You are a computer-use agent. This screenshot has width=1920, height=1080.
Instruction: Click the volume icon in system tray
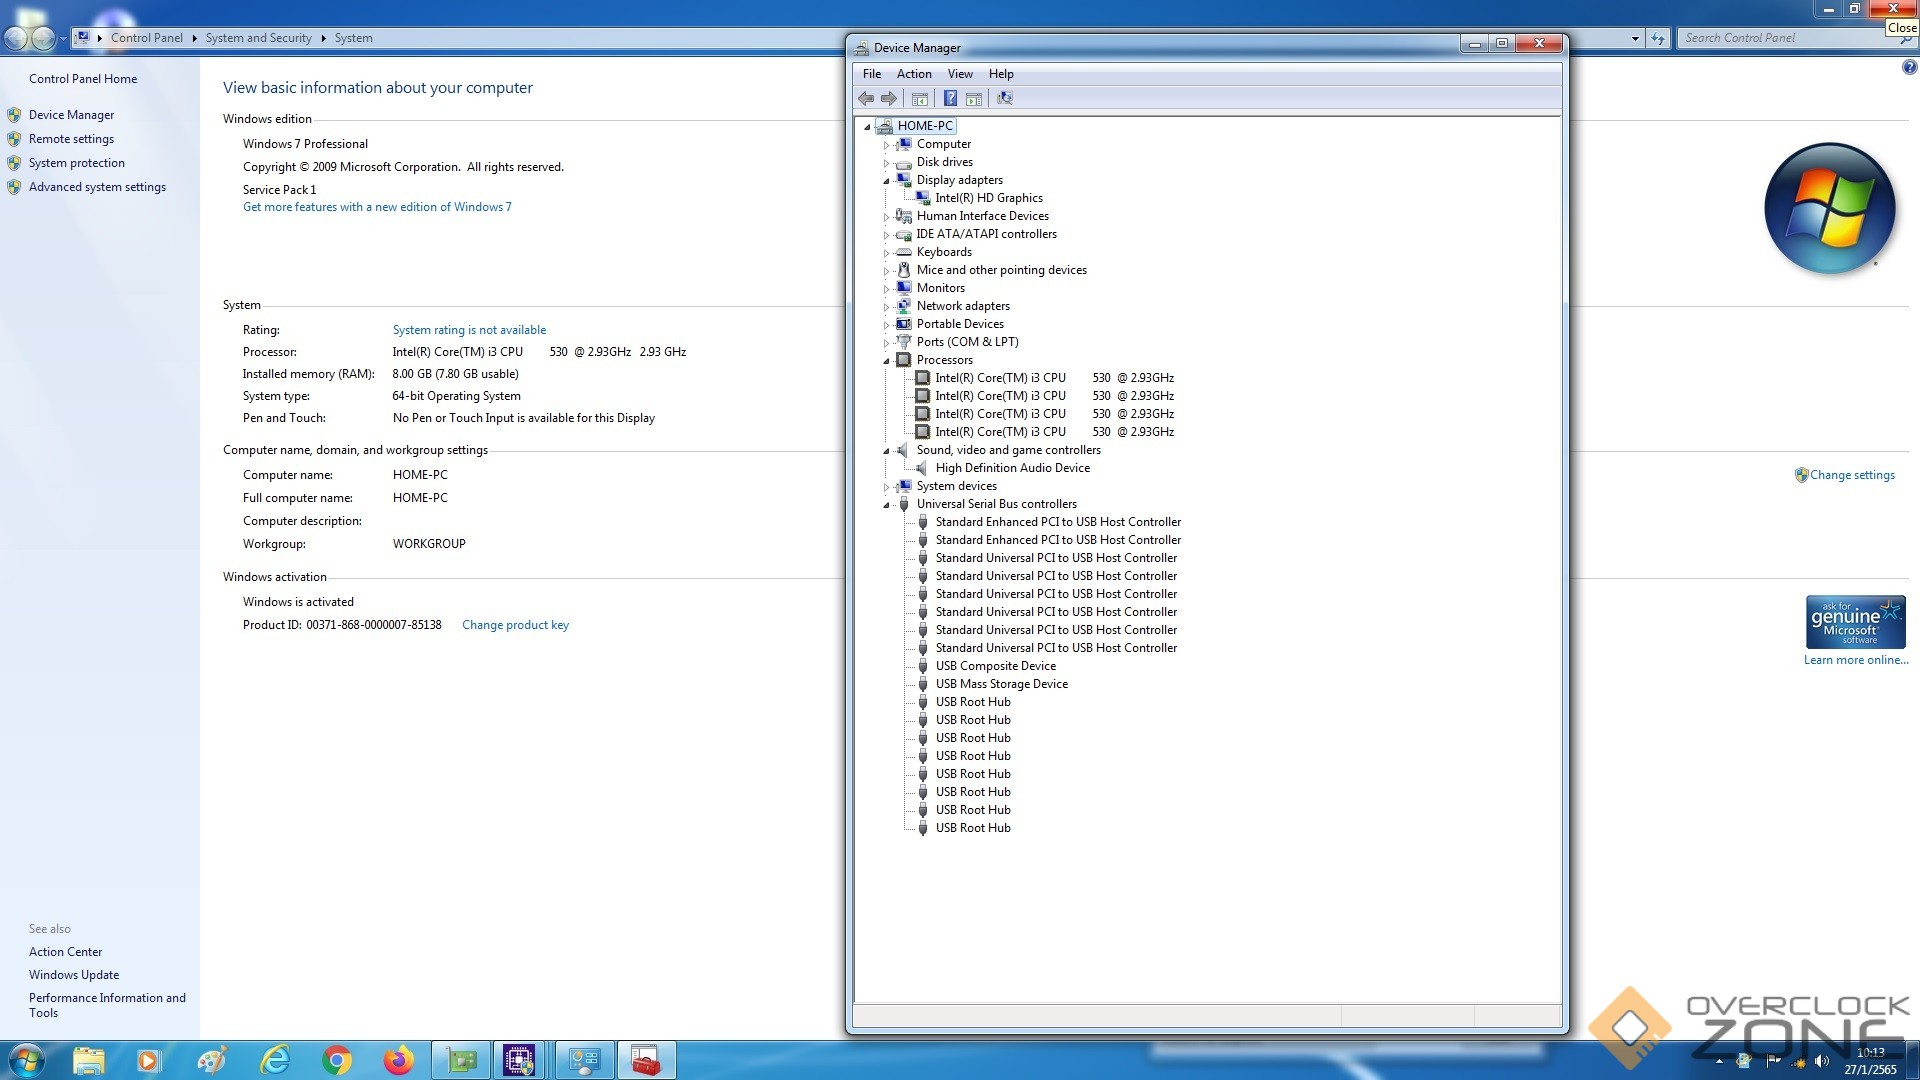1821,1061
